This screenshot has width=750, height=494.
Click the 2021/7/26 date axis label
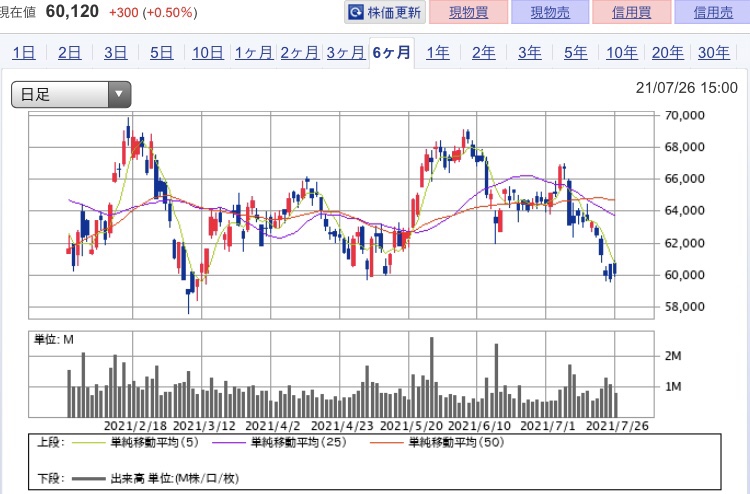point(617,426)
